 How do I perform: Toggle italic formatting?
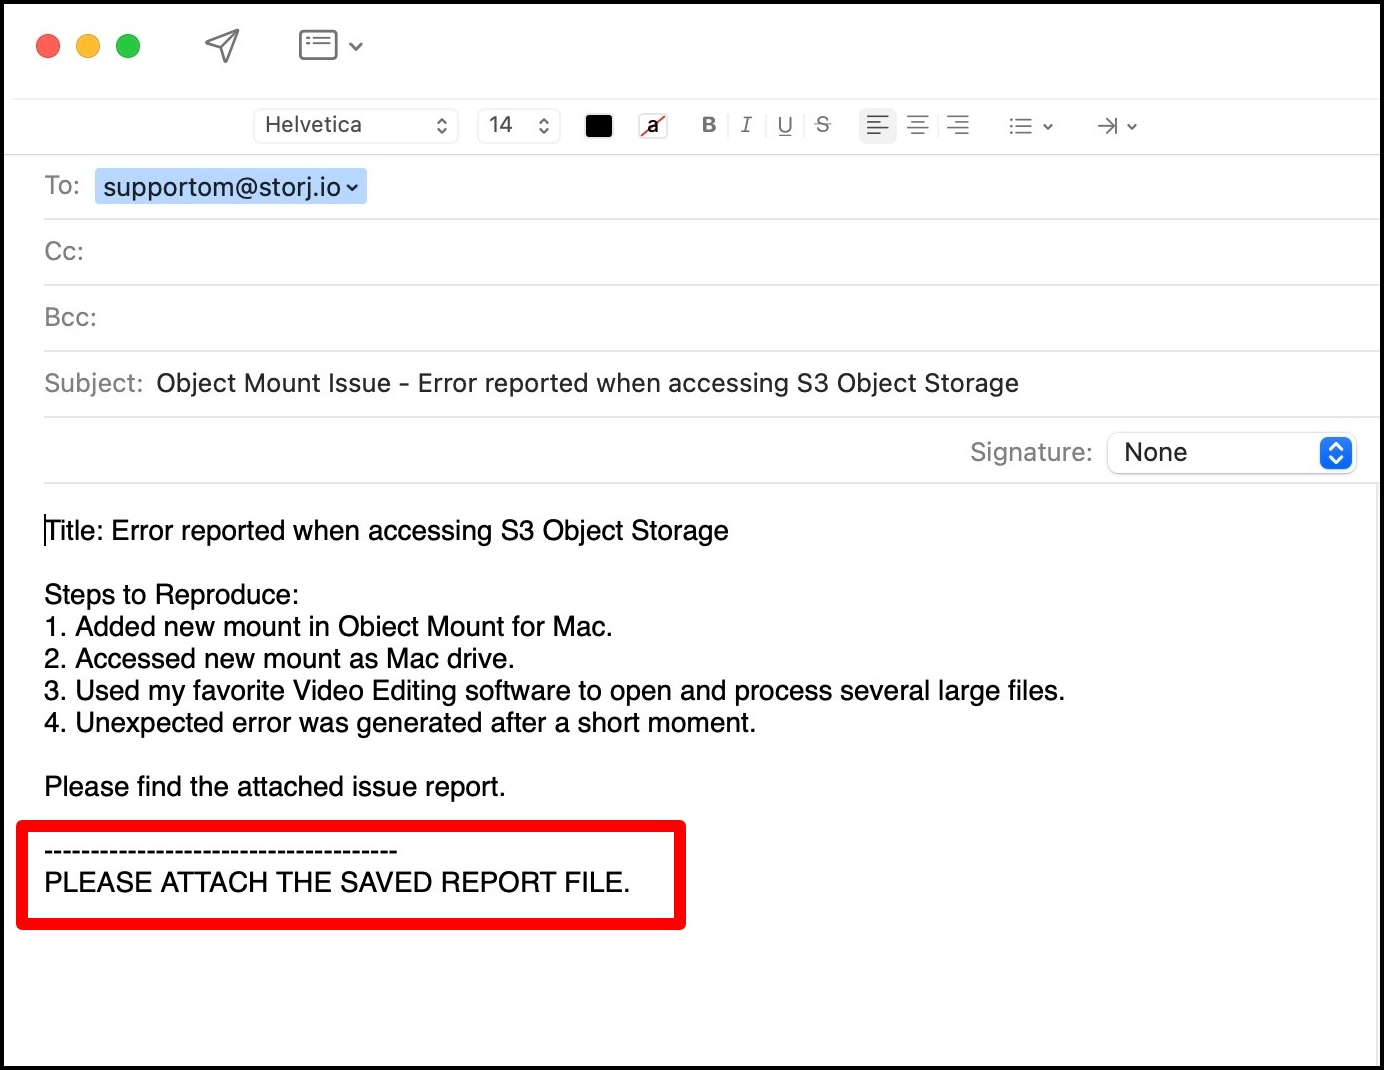click(x=746, y=125)
